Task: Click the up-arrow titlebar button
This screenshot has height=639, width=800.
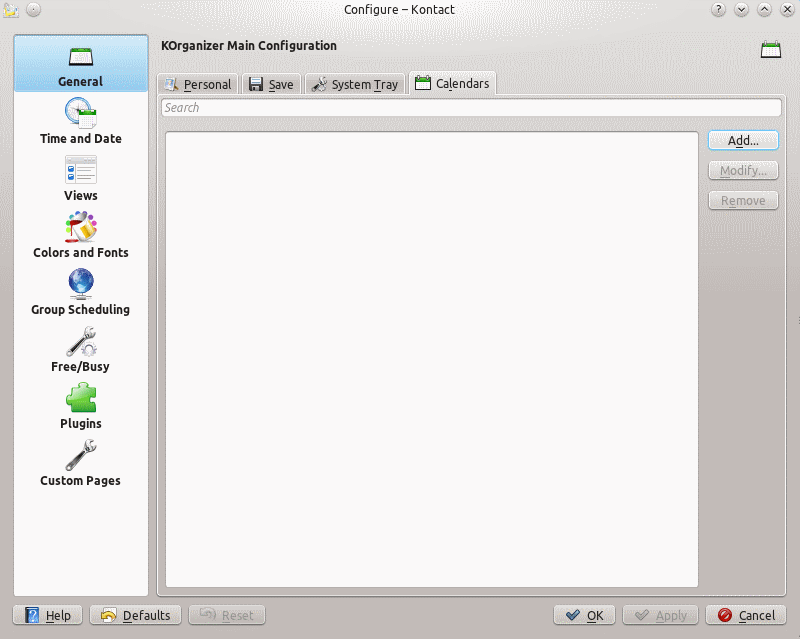Action: pyautogui.click(x=764, y=10)
